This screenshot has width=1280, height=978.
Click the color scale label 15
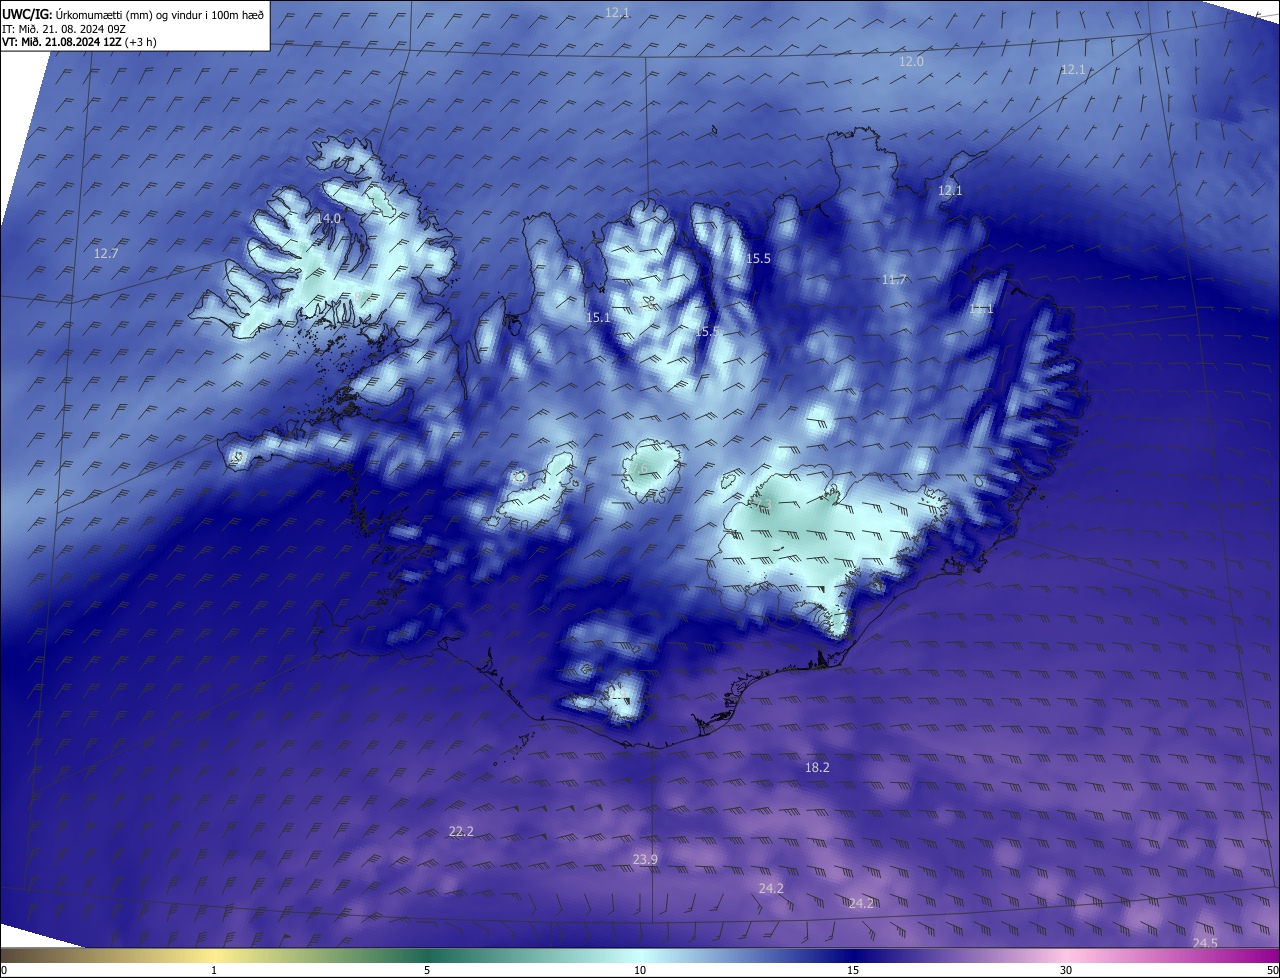coord(853,970)
